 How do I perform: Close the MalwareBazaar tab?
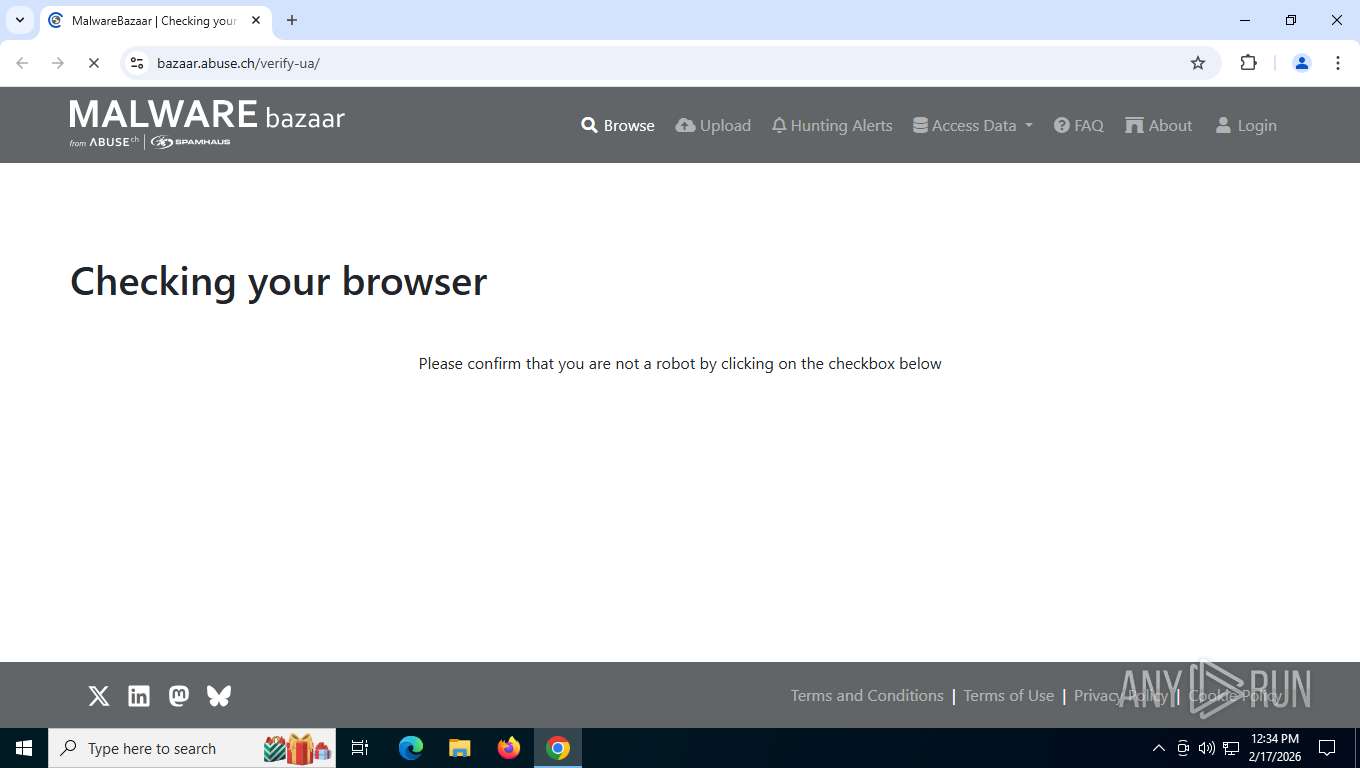(256, 20)
